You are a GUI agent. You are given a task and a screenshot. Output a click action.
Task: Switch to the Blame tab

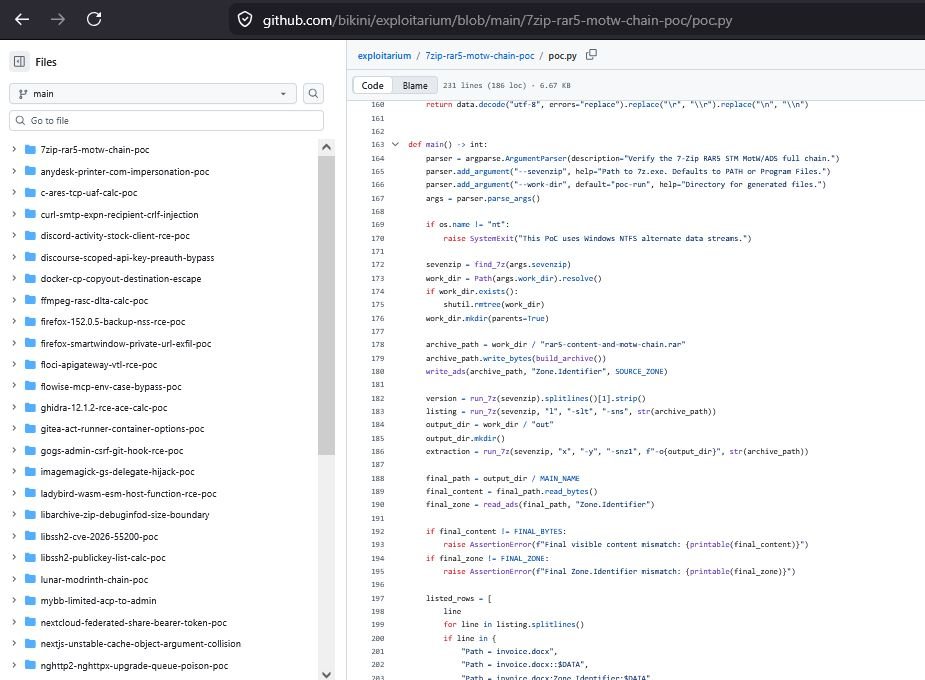[415, 86]
